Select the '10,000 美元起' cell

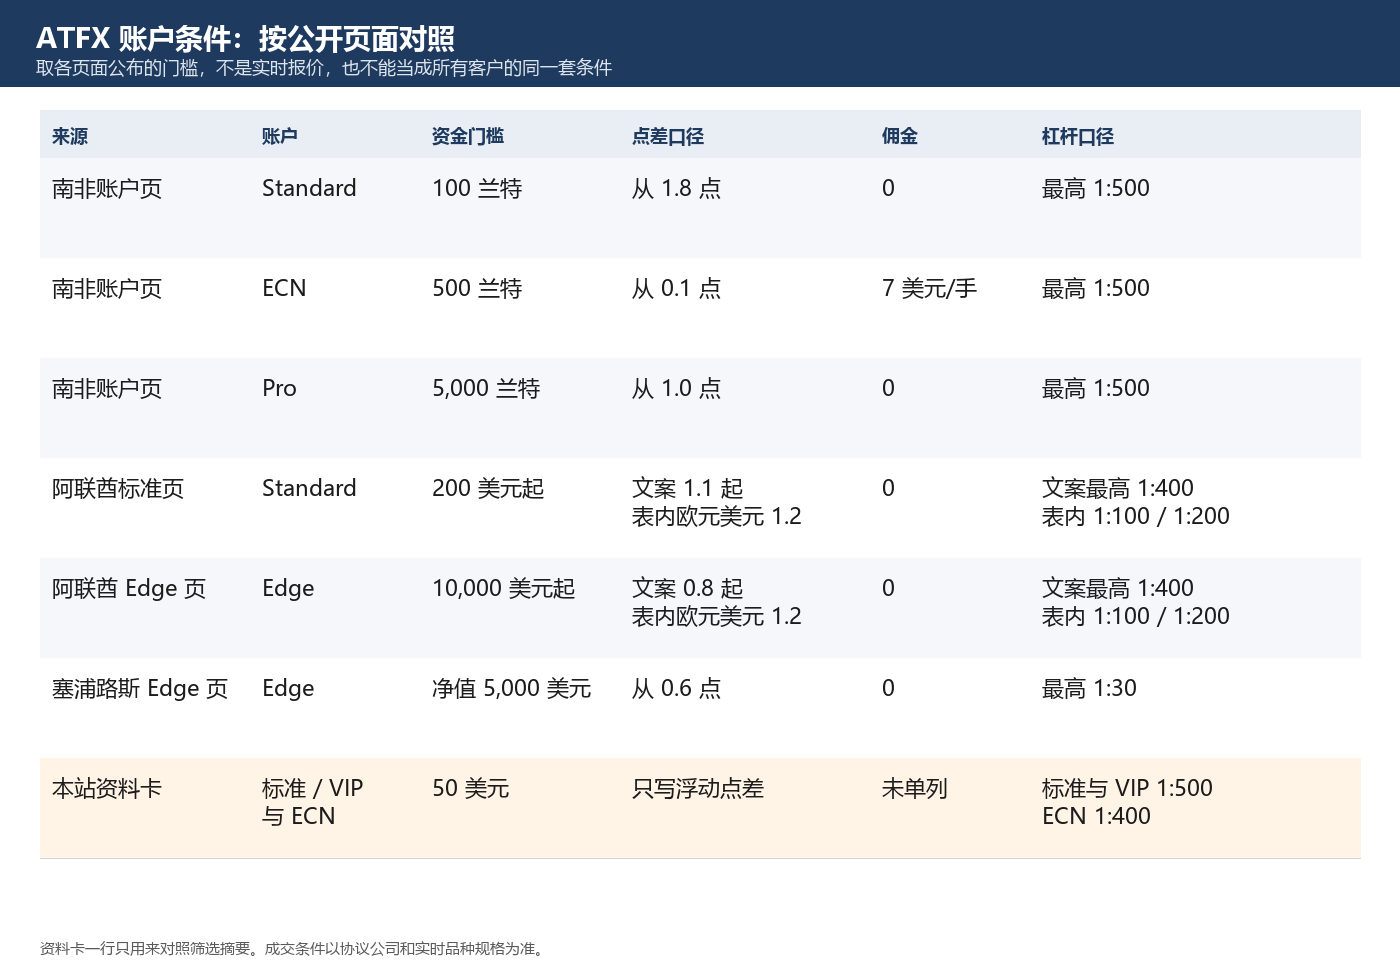[x=503, y=588]
